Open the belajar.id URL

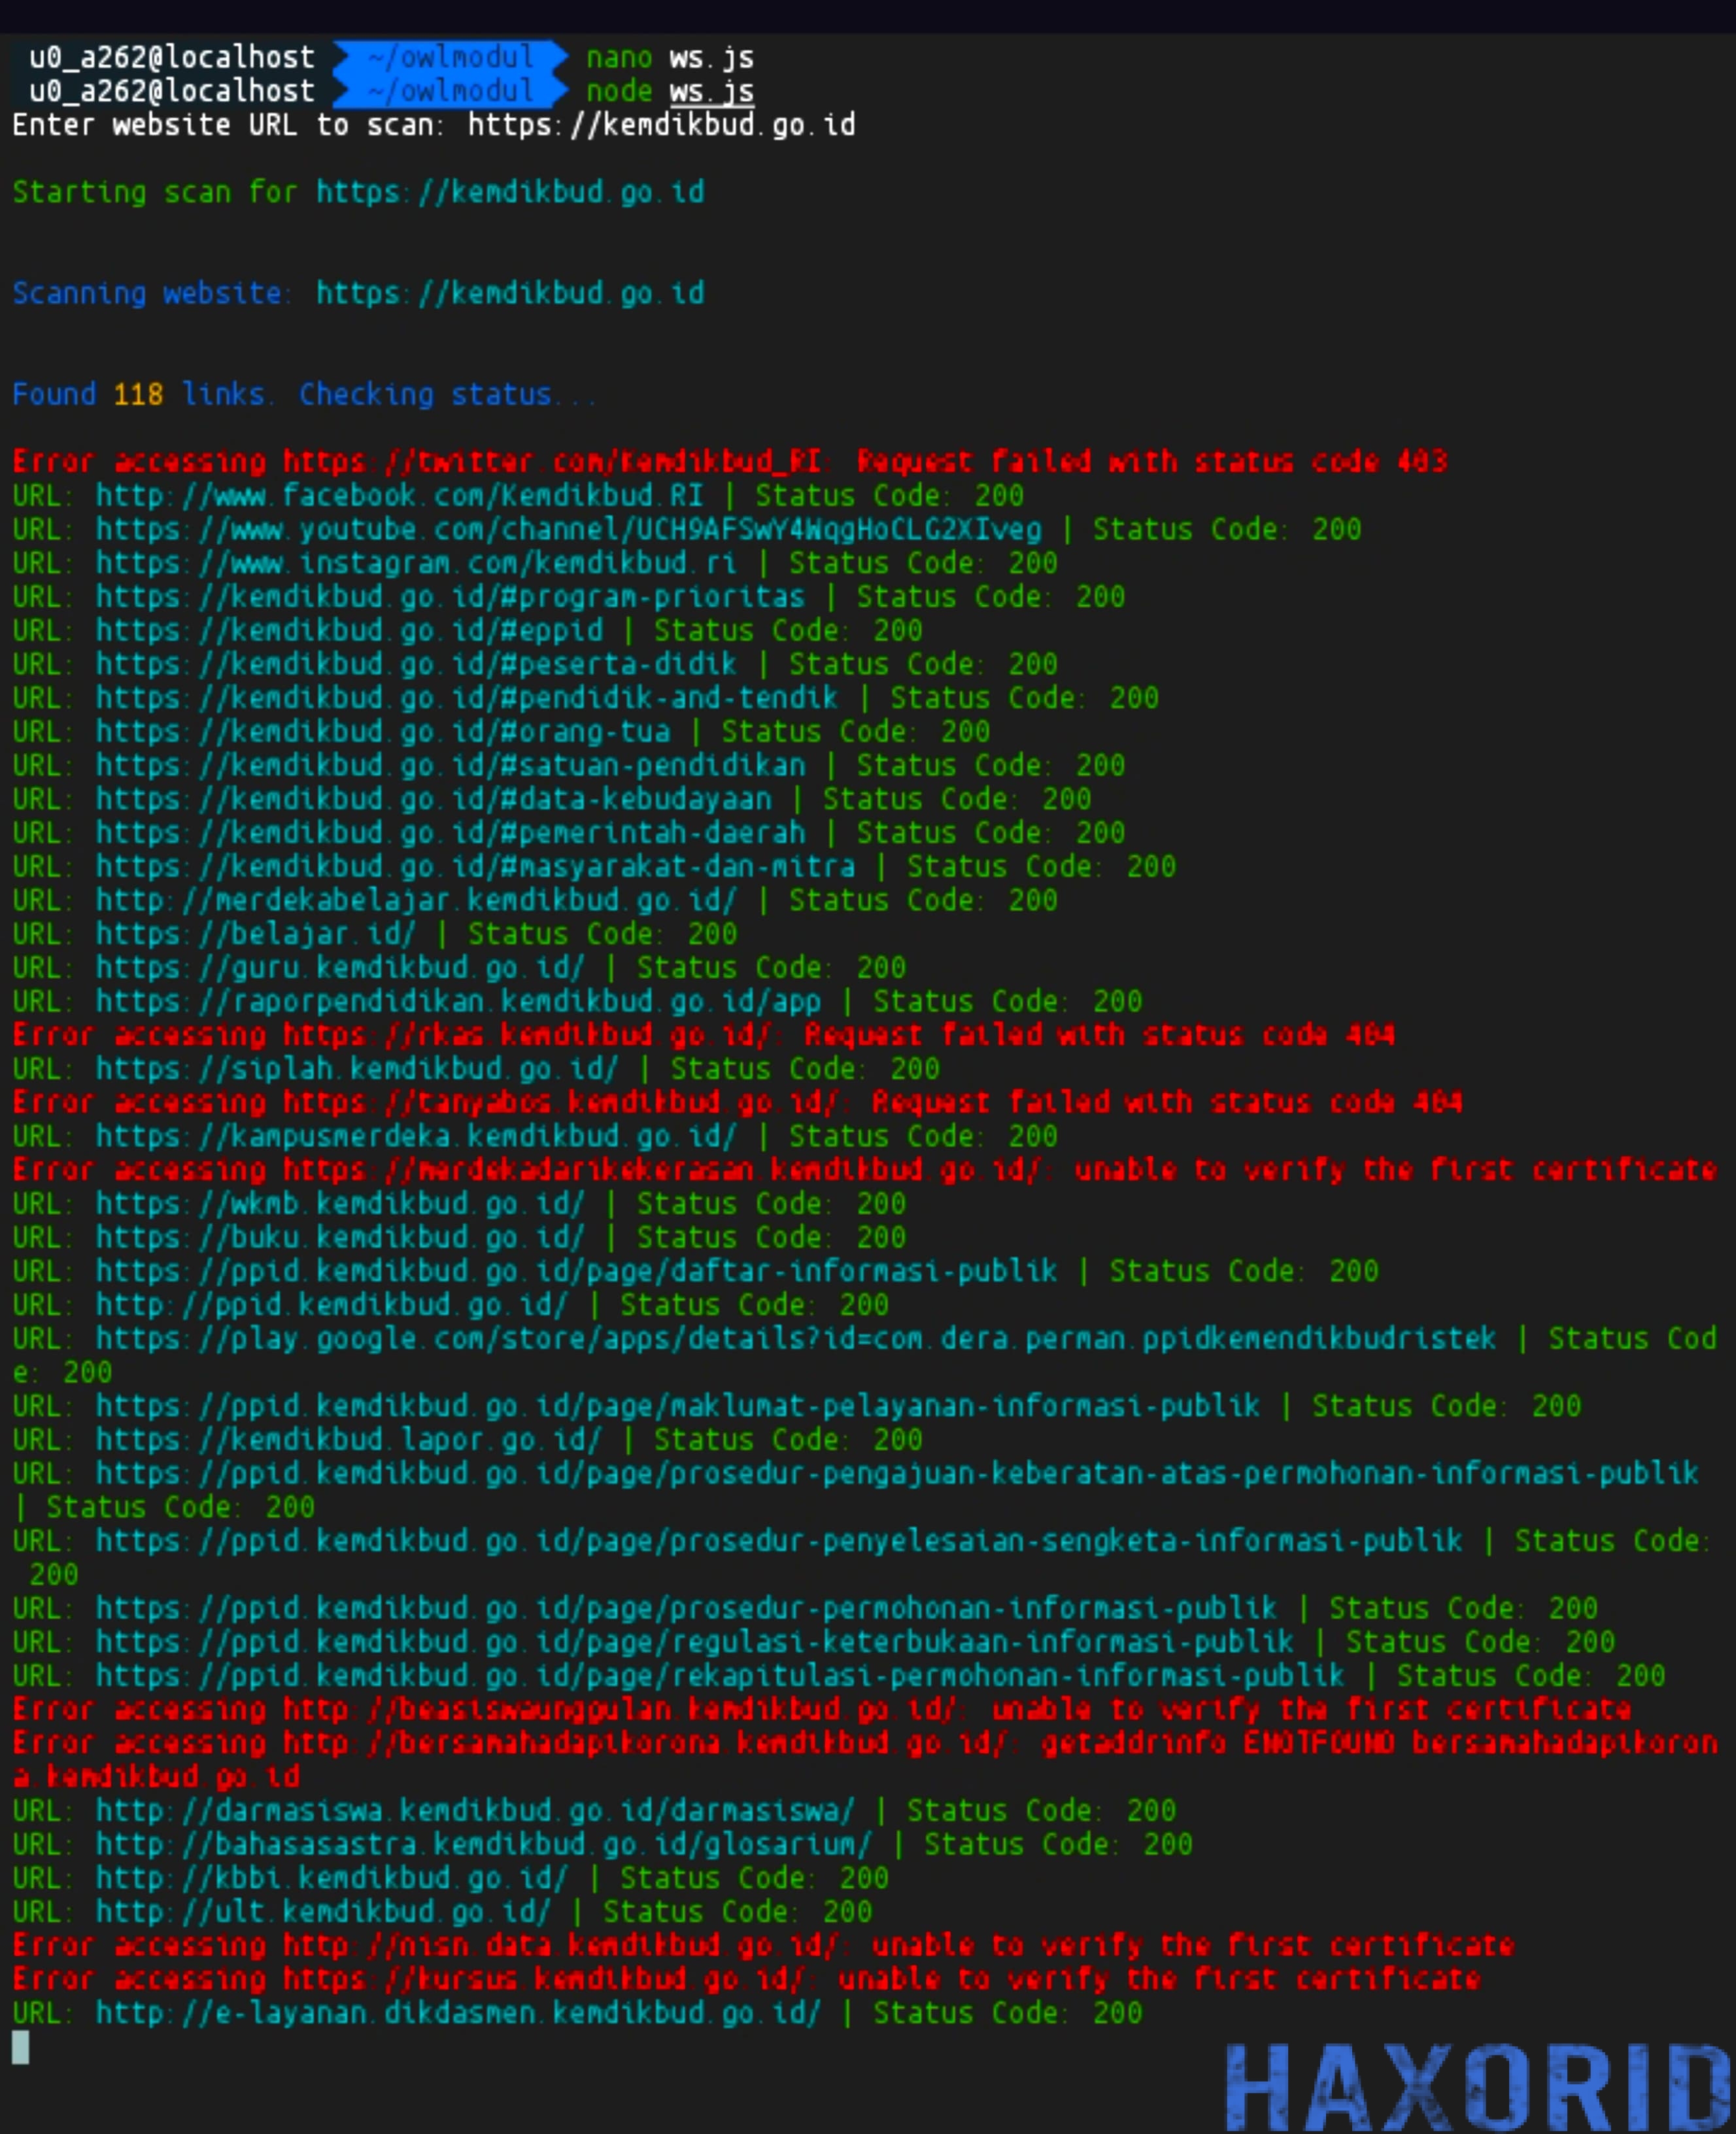pos(255,935)
